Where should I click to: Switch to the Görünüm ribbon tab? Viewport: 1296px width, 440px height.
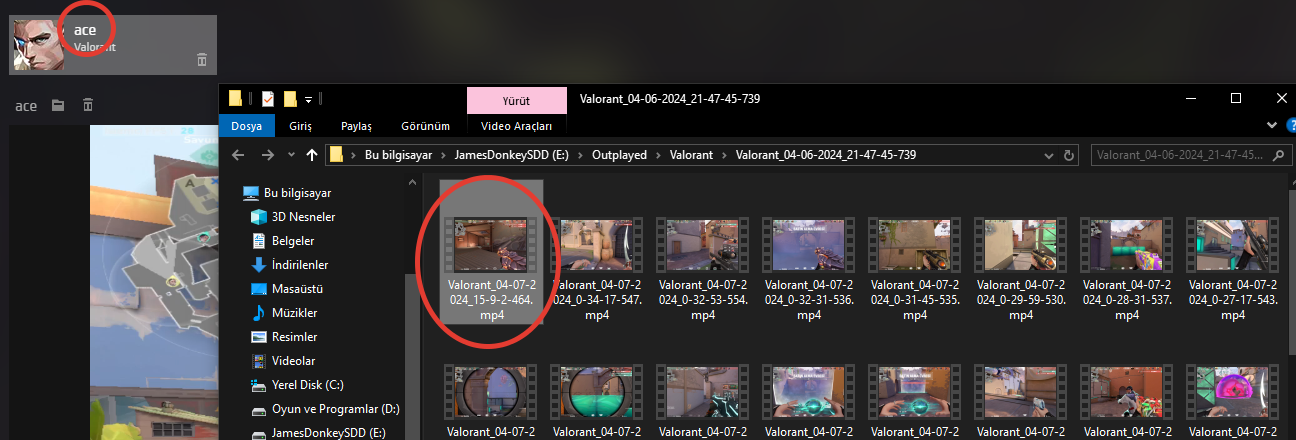click(x=427, y=126)
